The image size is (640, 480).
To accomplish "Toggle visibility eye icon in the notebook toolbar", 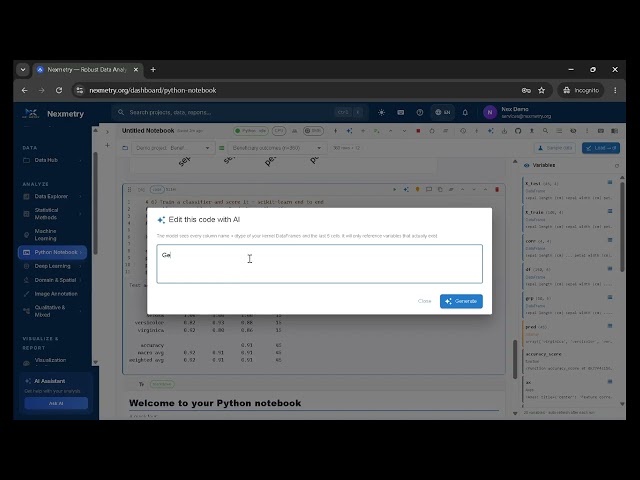I will (x=573, y=131).
